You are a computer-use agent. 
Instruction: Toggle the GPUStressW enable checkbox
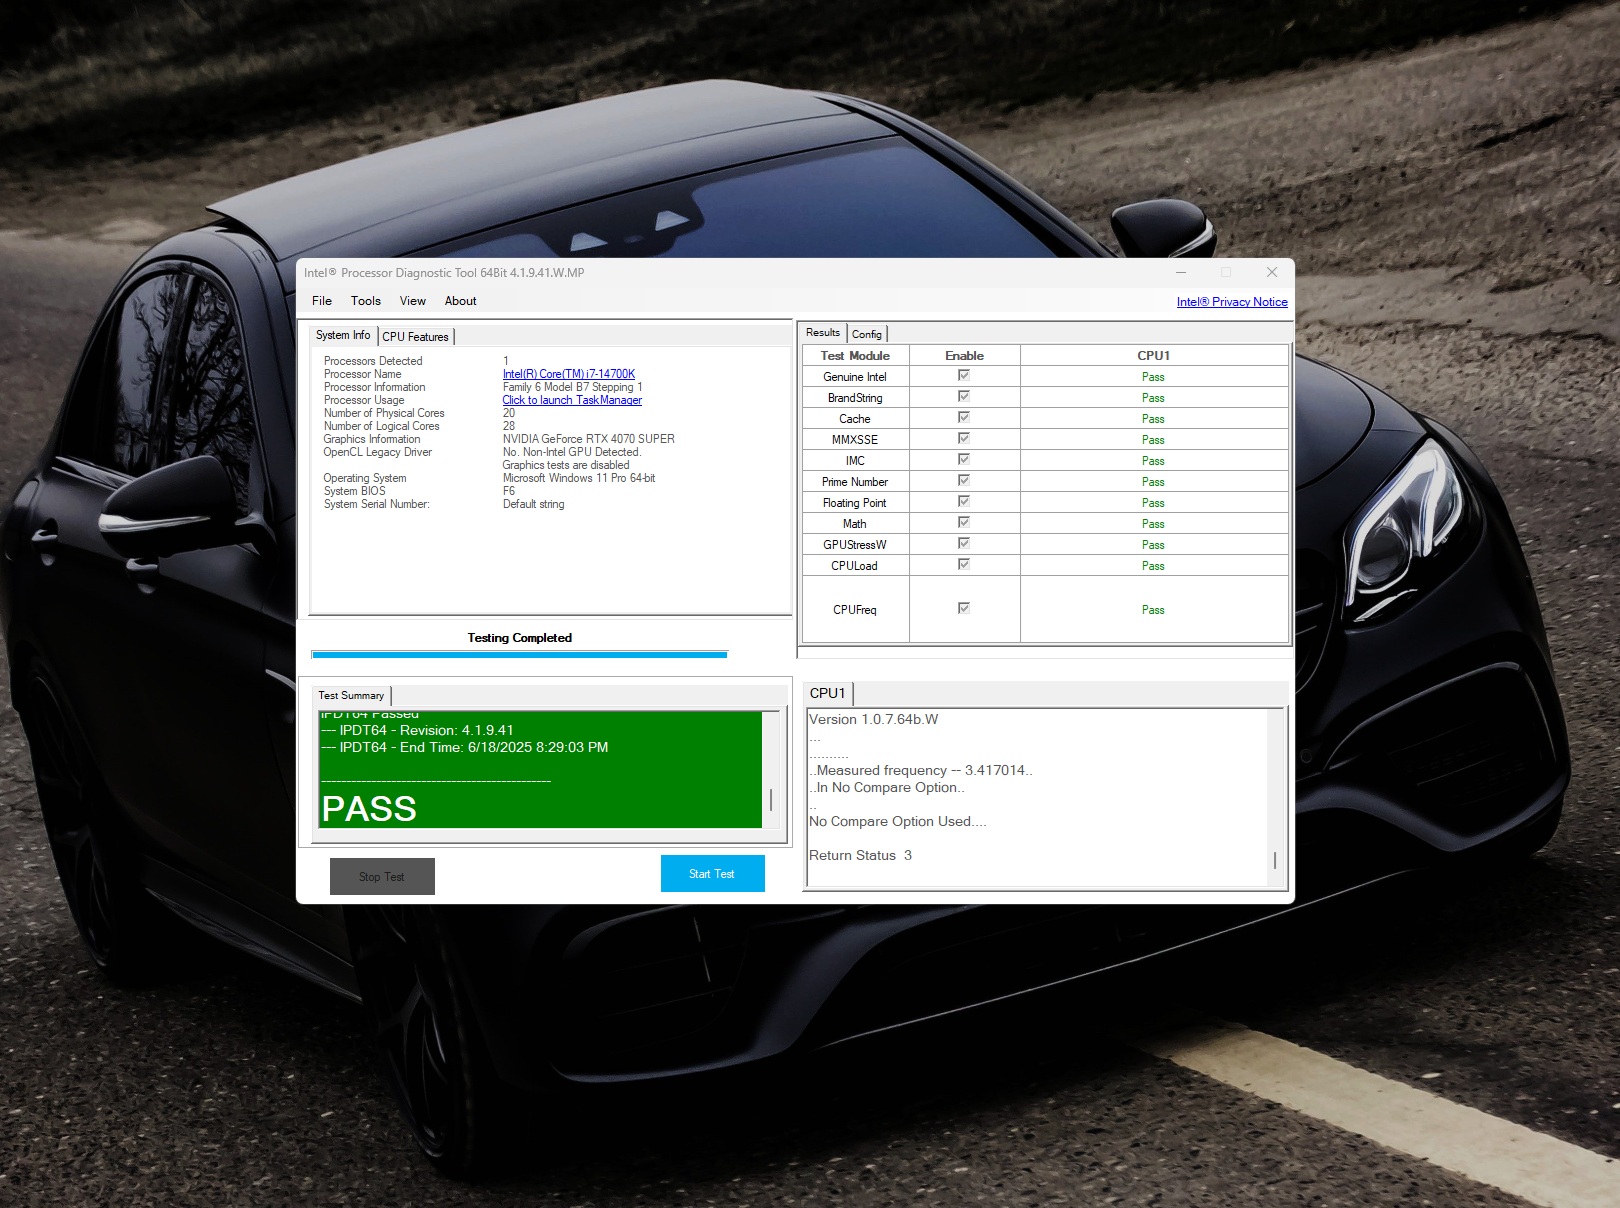[964, 544]
